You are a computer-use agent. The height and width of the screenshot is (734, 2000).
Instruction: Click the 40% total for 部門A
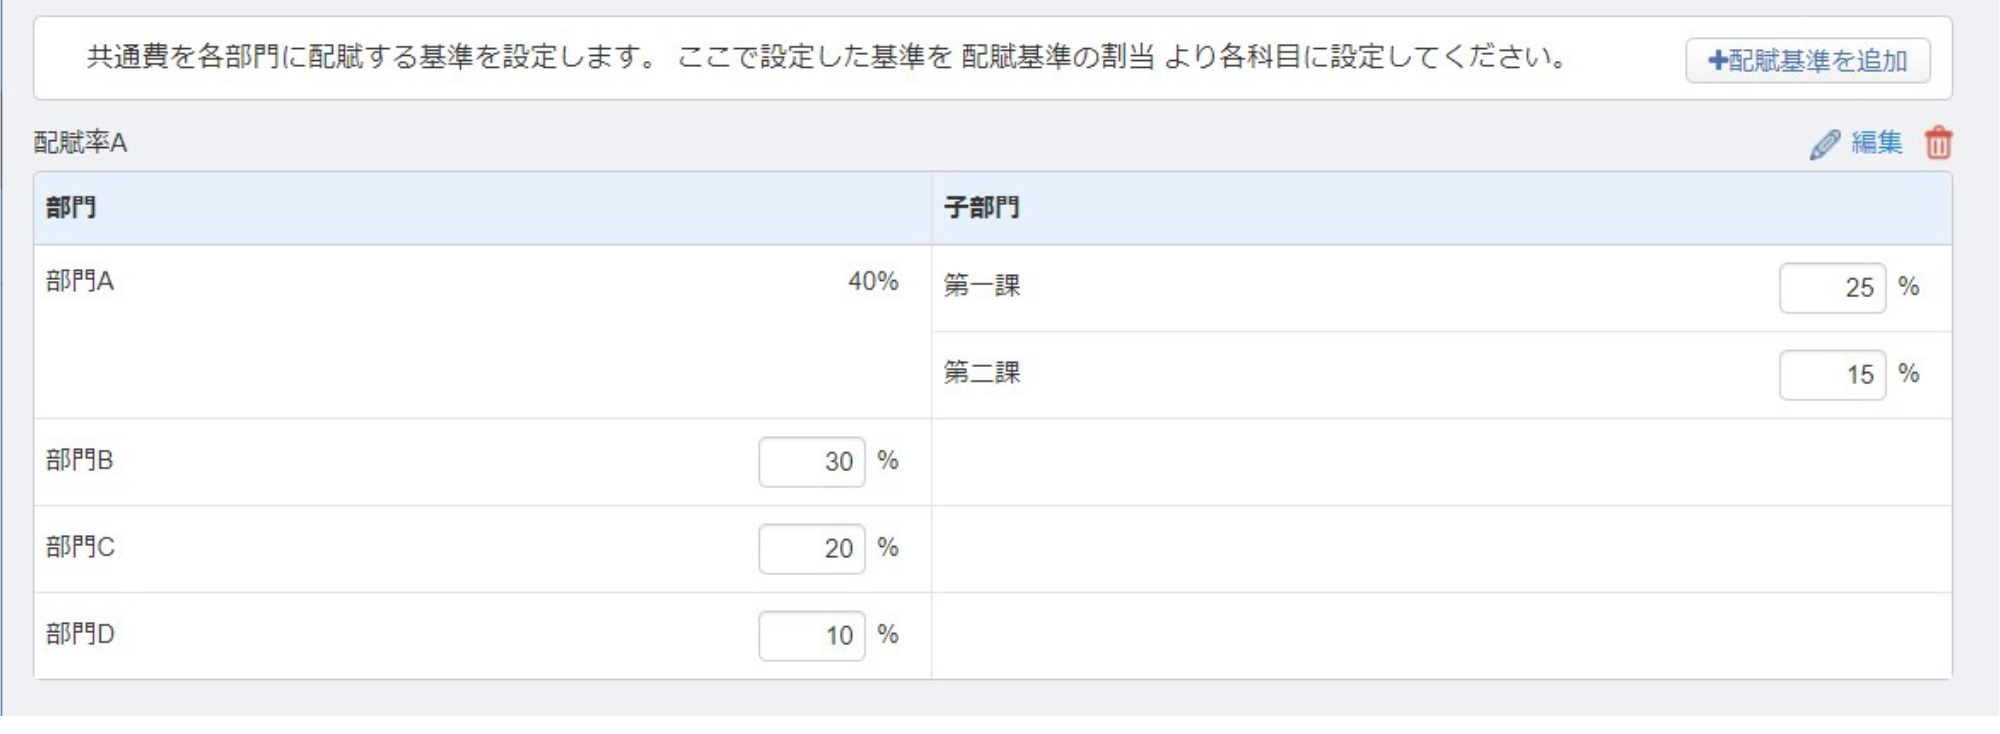click(872, 282)
